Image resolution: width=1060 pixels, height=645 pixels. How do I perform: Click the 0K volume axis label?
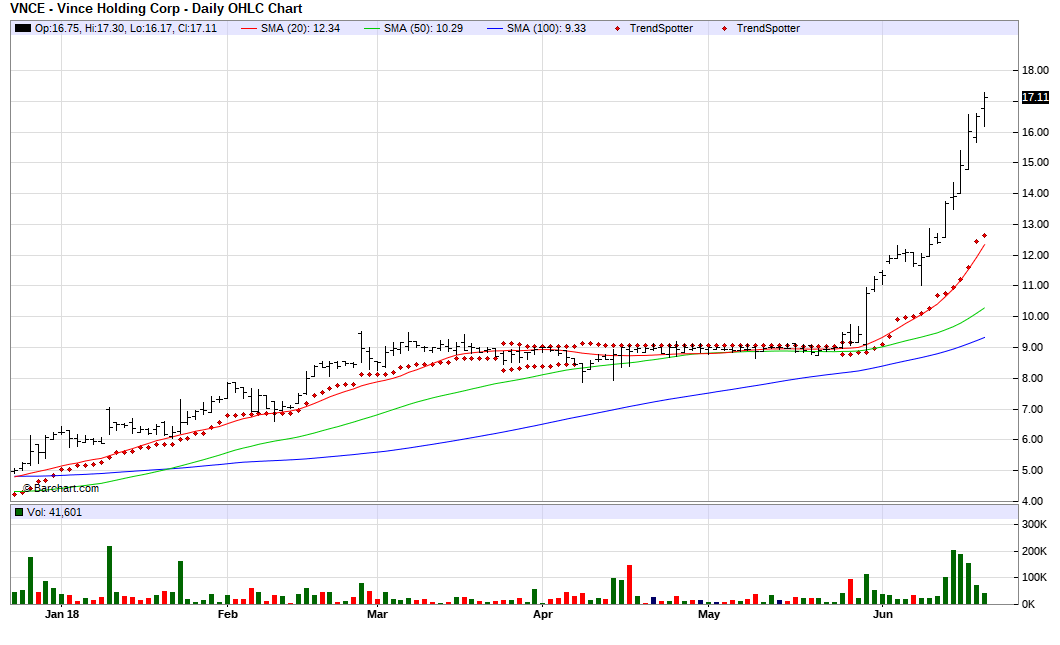[1028, 604]
